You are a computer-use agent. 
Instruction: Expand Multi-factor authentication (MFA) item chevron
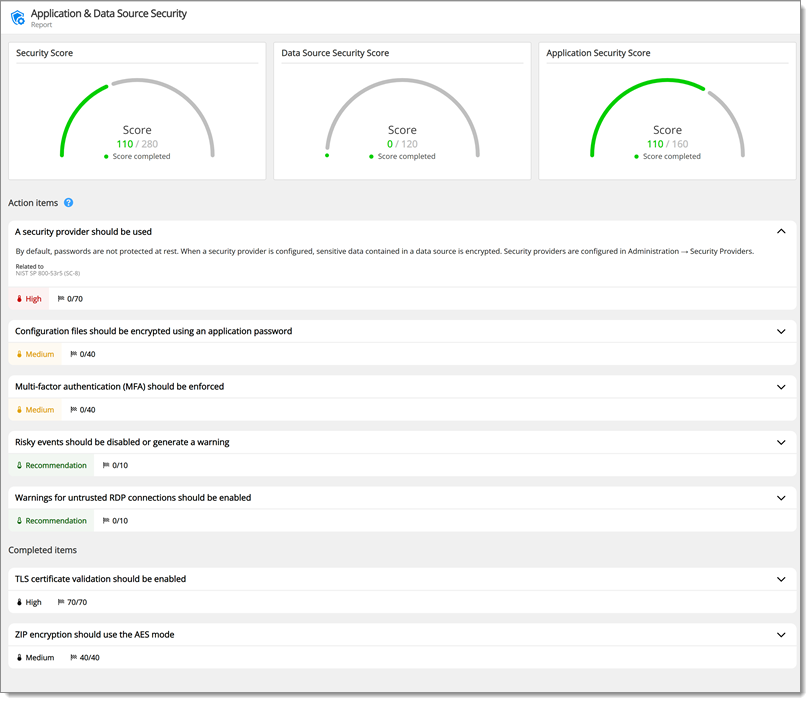[781, 387]
